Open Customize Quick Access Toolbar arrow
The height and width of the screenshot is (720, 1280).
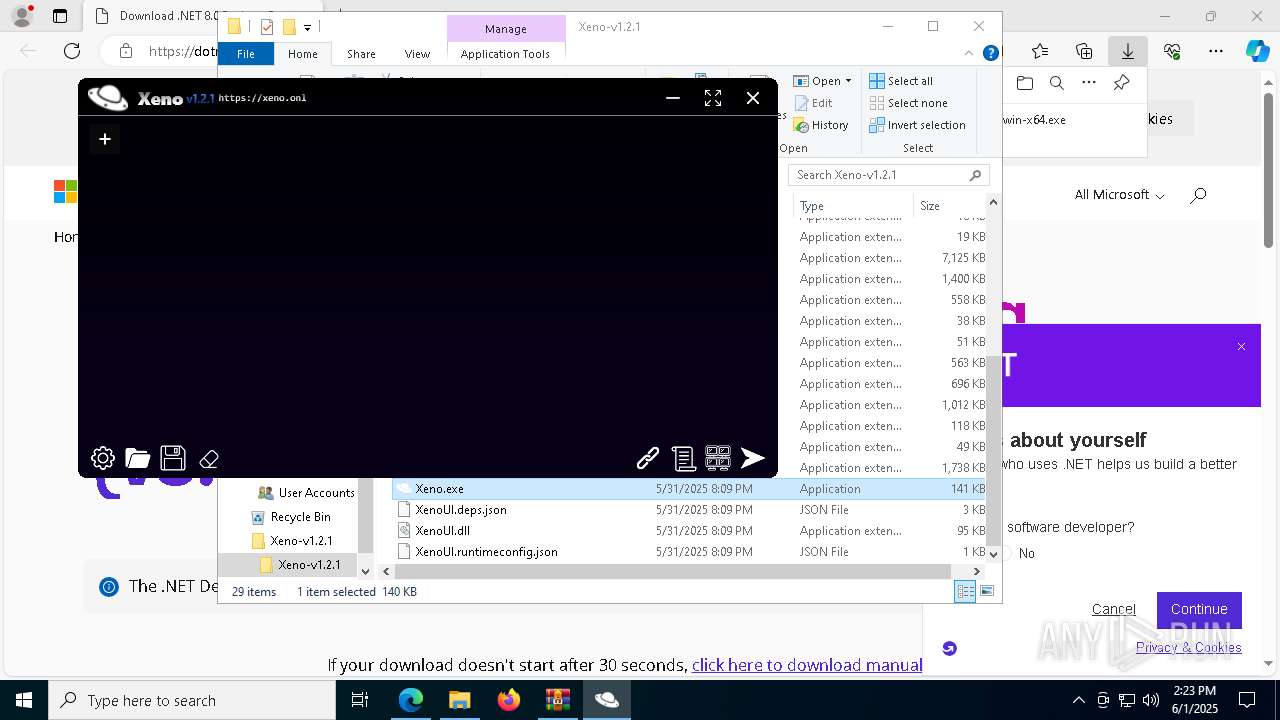(x=307, y=27)
